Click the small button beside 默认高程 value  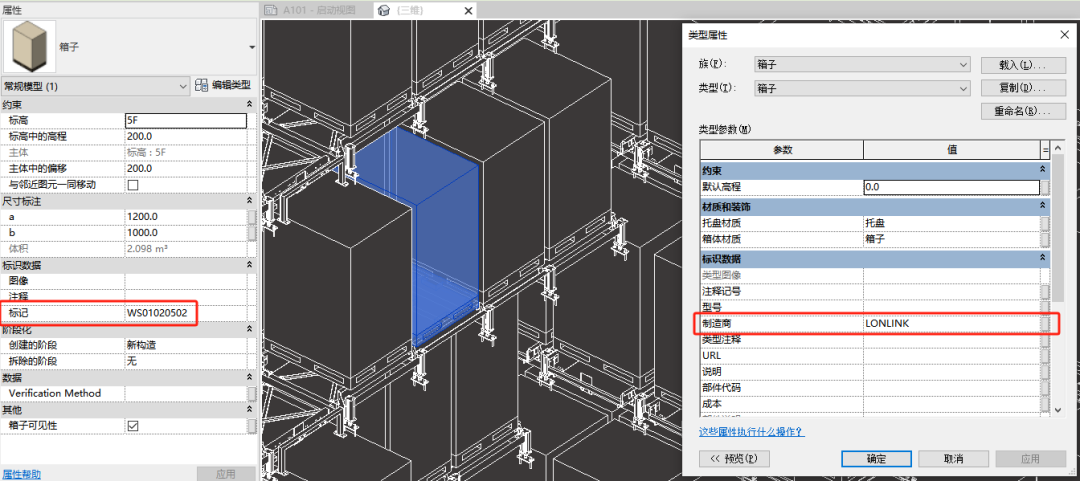1045,187
